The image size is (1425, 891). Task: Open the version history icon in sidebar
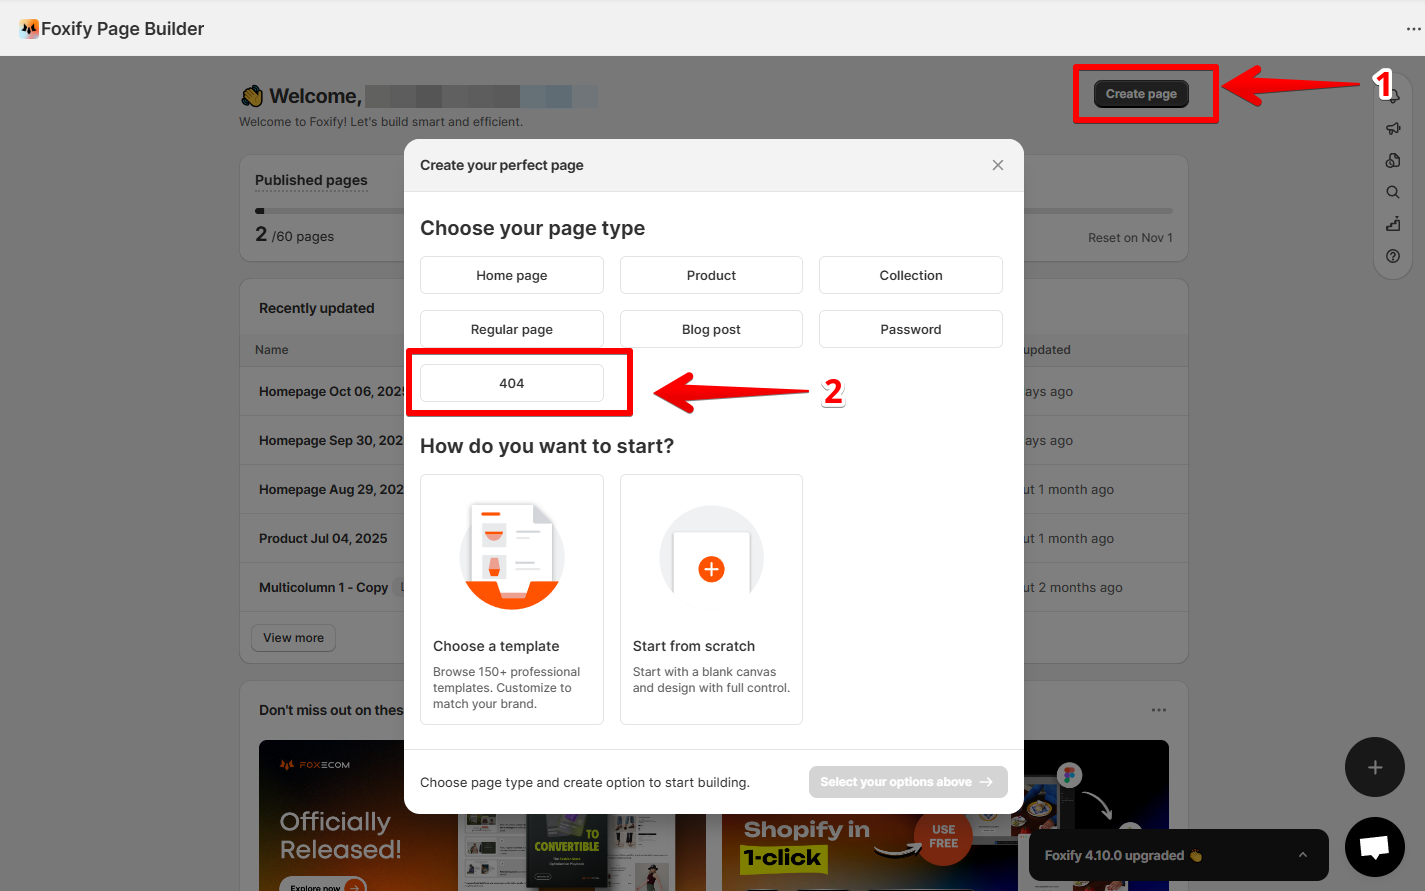point(1393,160)
